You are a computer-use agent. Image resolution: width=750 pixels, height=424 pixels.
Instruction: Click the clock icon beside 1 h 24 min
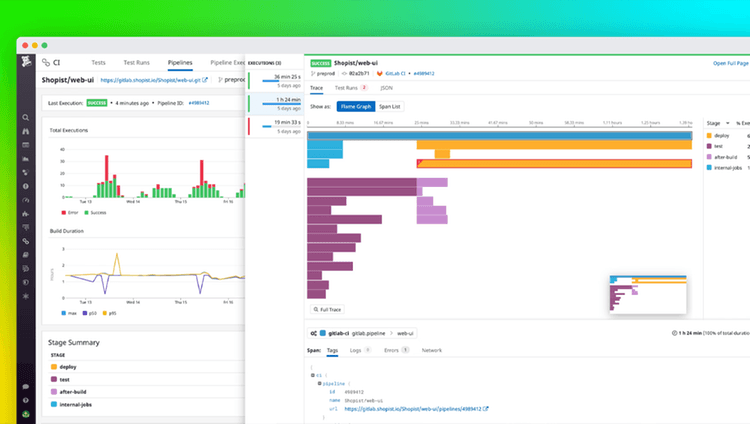click(674, 333)
